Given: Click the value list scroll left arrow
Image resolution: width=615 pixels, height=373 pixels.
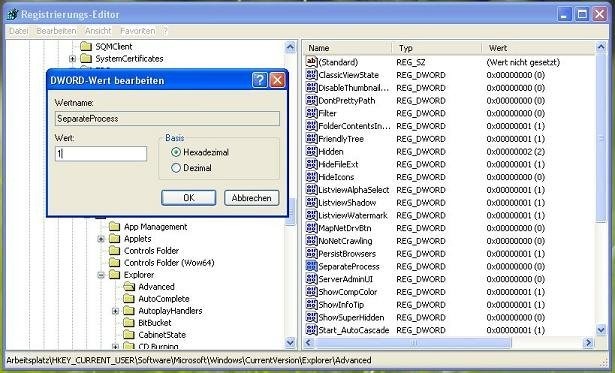Looking at the screenshot, I should pyautogui.click(x=309, y=343).
